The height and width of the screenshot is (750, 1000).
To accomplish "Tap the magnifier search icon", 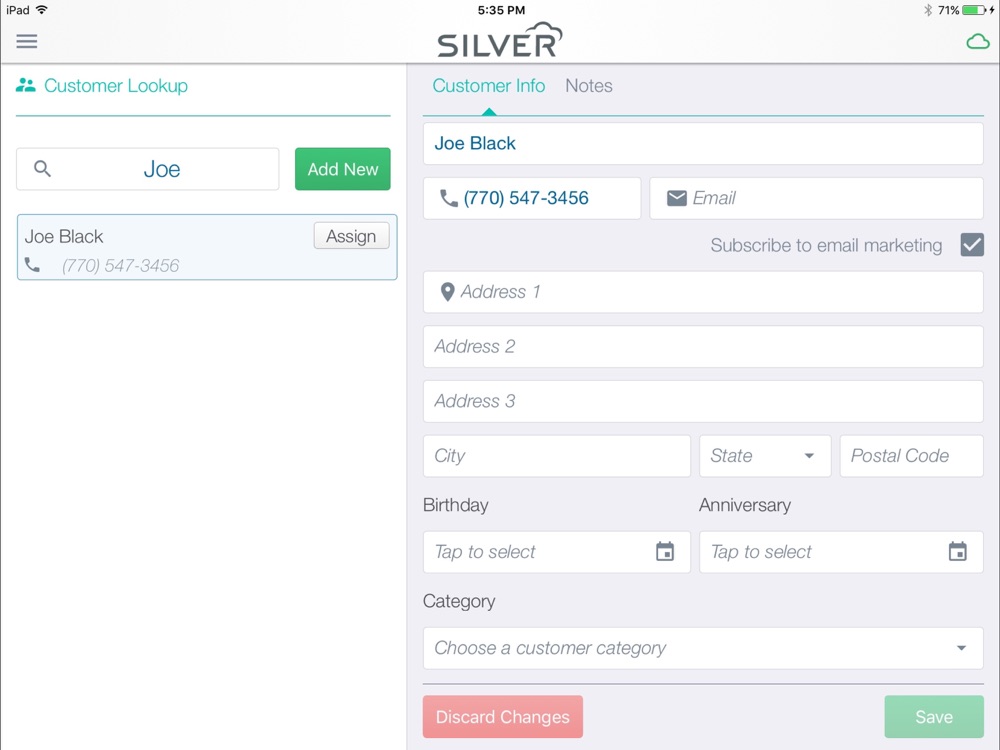I will [x=42, y=168].
